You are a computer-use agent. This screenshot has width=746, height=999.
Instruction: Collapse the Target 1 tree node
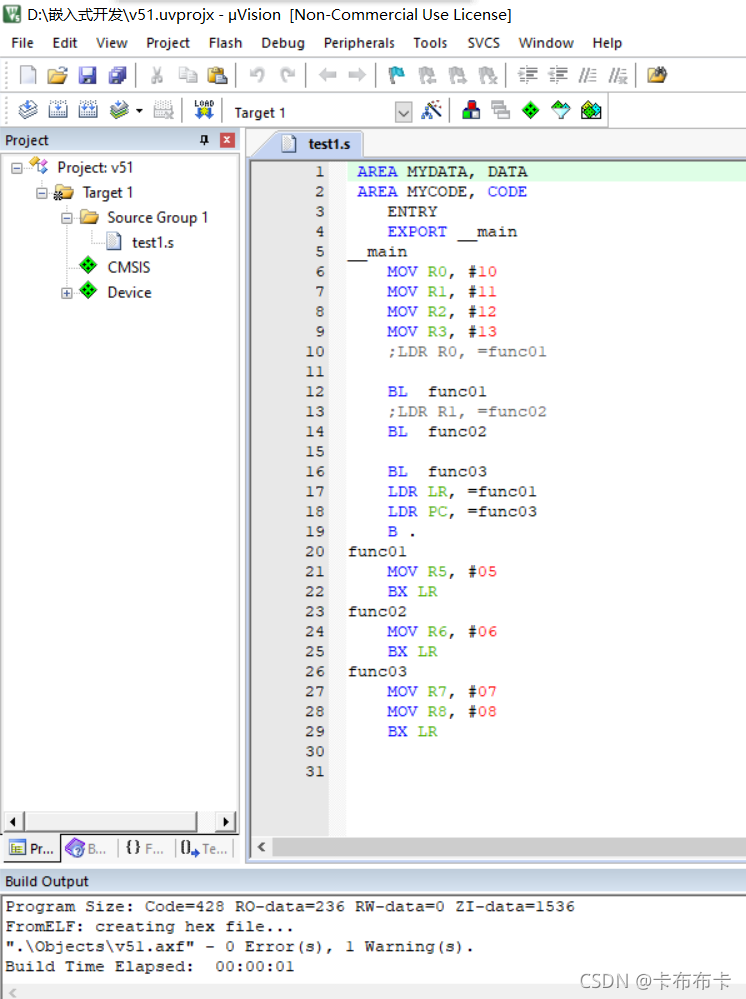coord(41,193)
